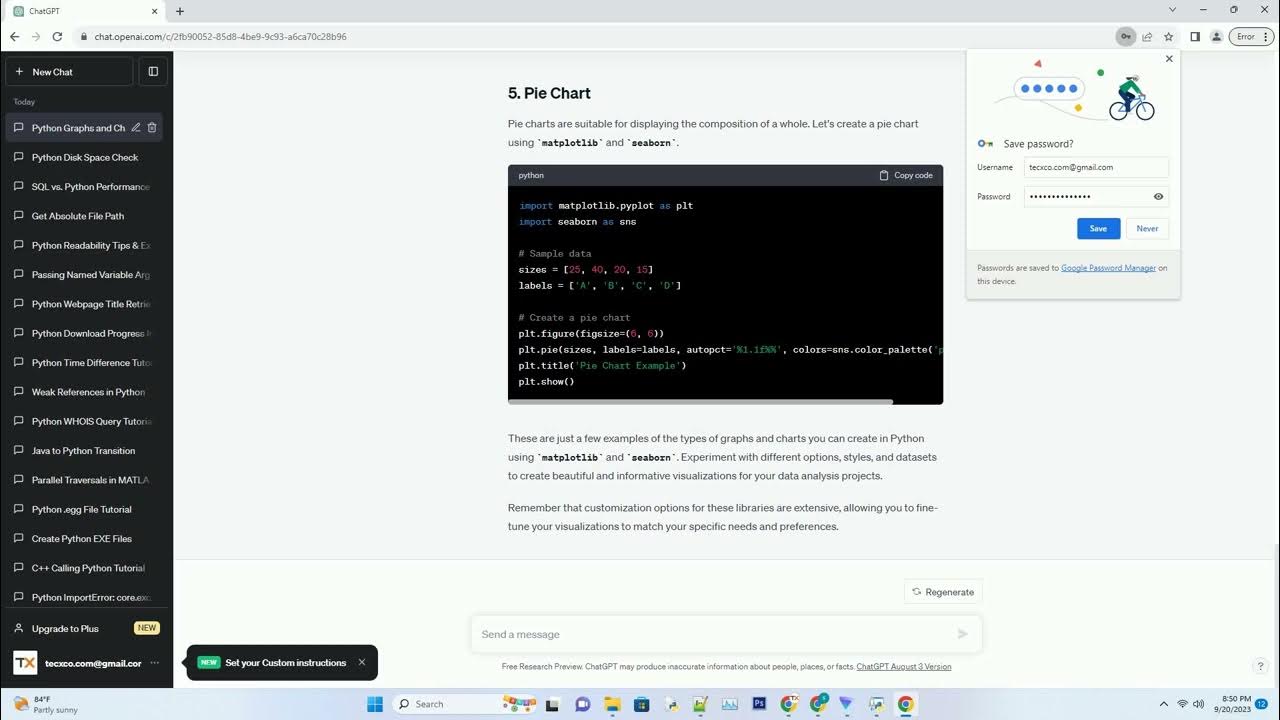Close the Save password popup
Viewport: 1280px width, 720px height.
pyautogui.click(x=1169, y=59)
